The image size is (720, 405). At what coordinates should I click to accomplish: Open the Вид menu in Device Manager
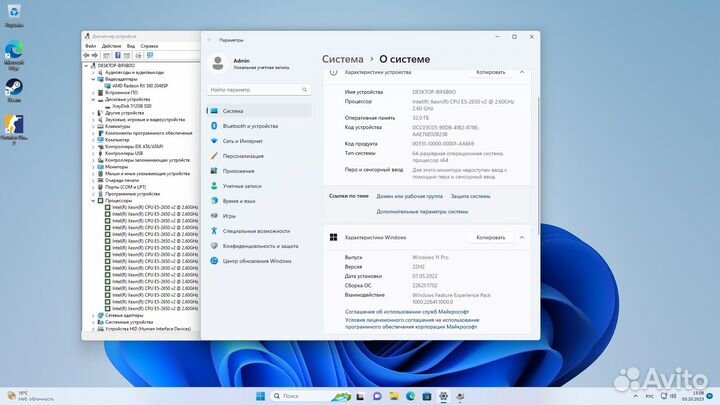[131, 46]
